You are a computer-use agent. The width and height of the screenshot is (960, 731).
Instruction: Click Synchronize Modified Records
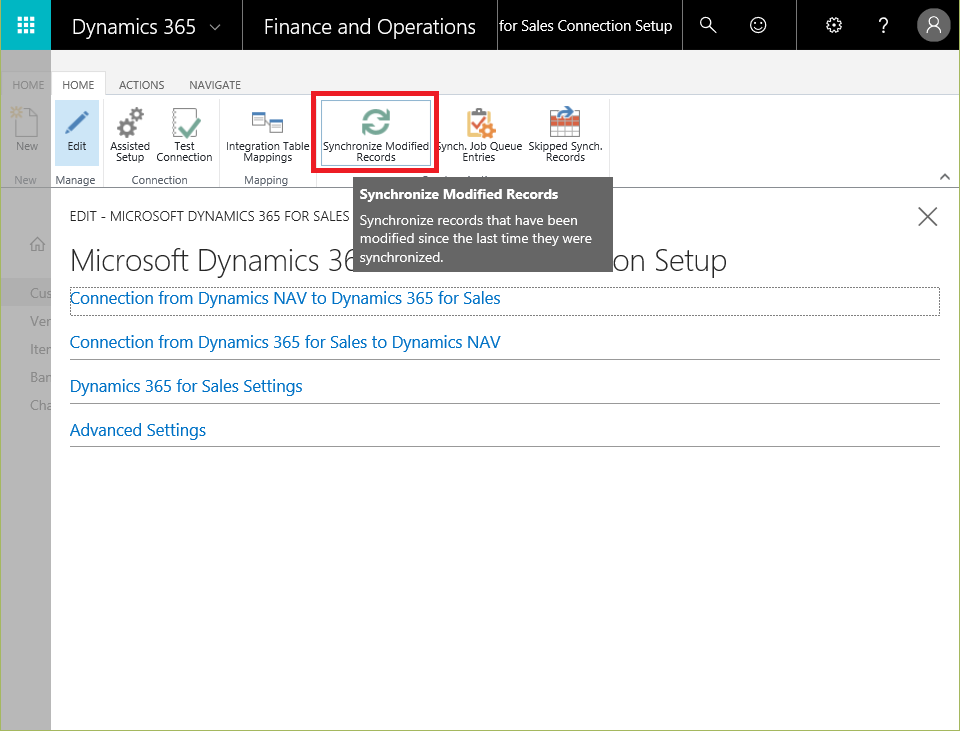click(376, 133)
